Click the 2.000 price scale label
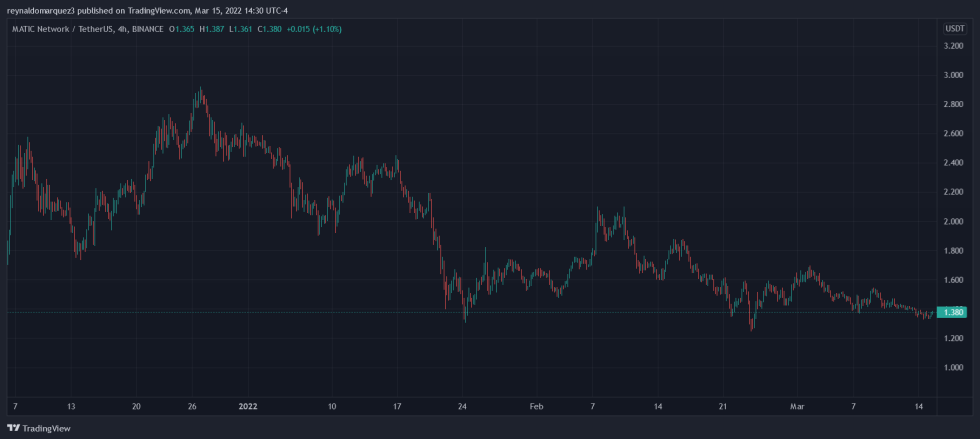 (954, 221)
